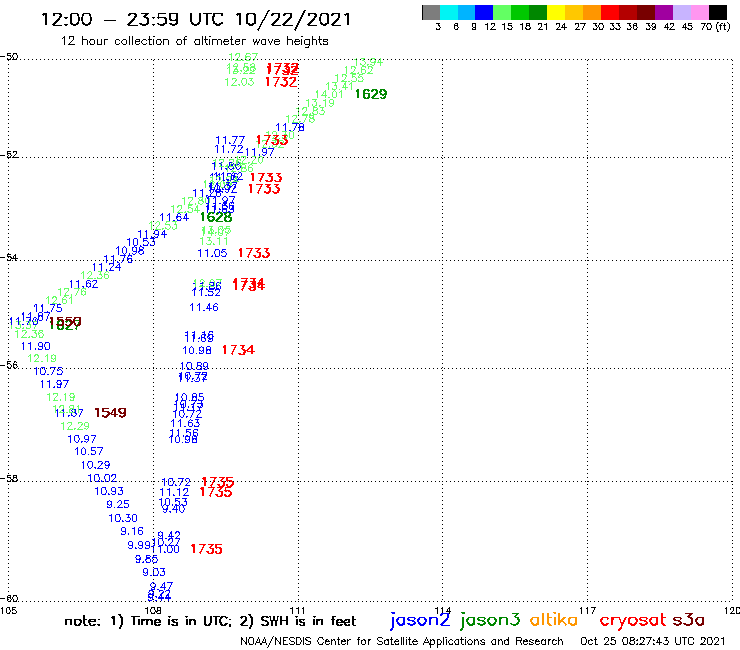Click the wave height value 14.01

(329, 94)
